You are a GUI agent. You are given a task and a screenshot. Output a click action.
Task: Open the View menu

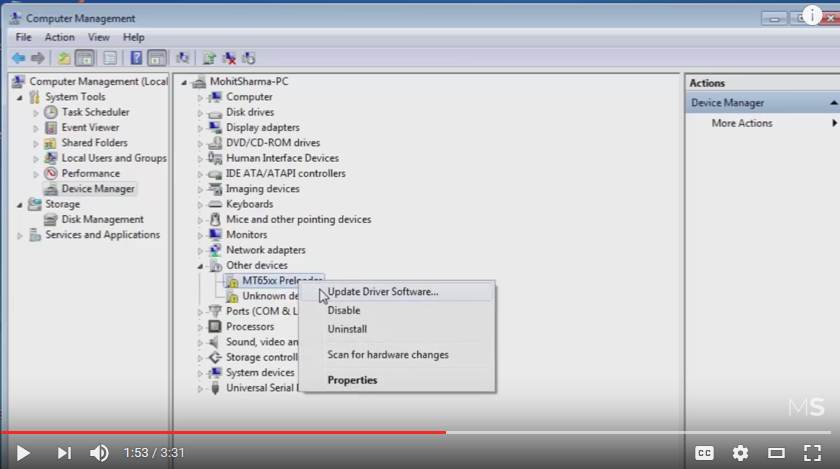click(99, 38)
